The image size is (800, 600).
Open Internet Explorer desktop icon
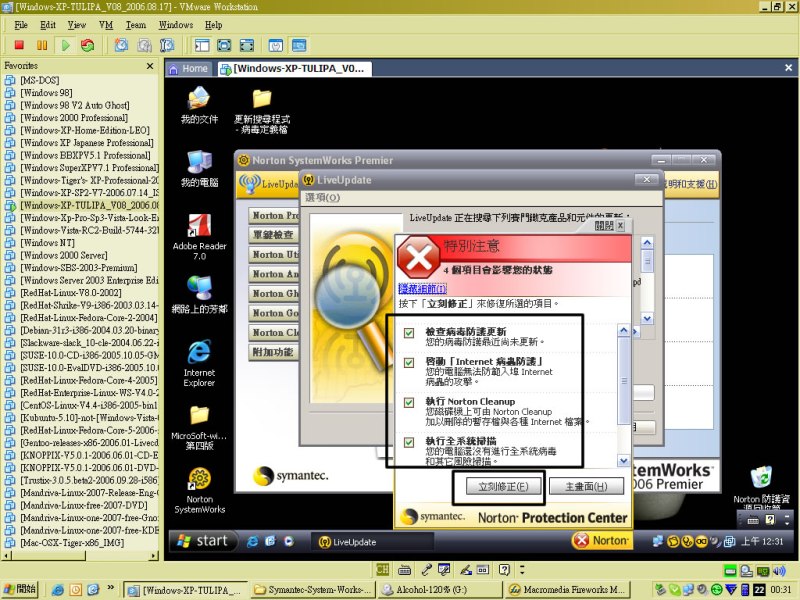[x=199, y=363]
